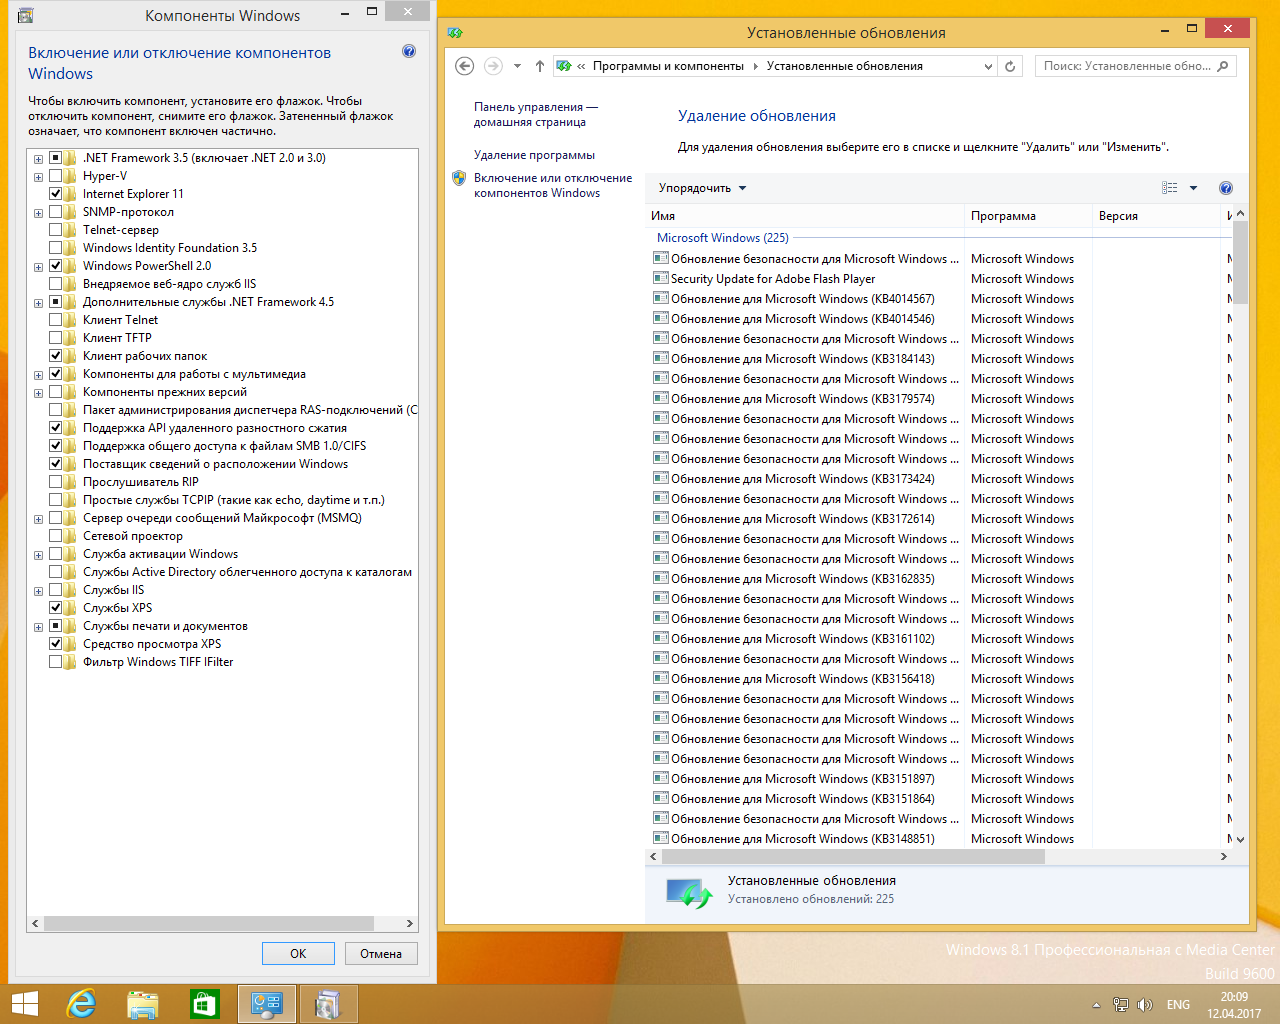Uncheck Клиент рабочих папок
The width and height of the screenshot is (1280, 1024).
[x=56, y=356]
